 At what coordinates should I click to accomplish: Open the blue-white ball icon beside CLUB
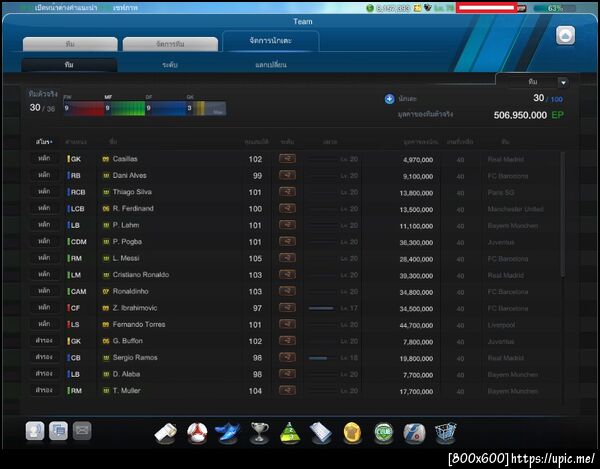click(414, 433)
